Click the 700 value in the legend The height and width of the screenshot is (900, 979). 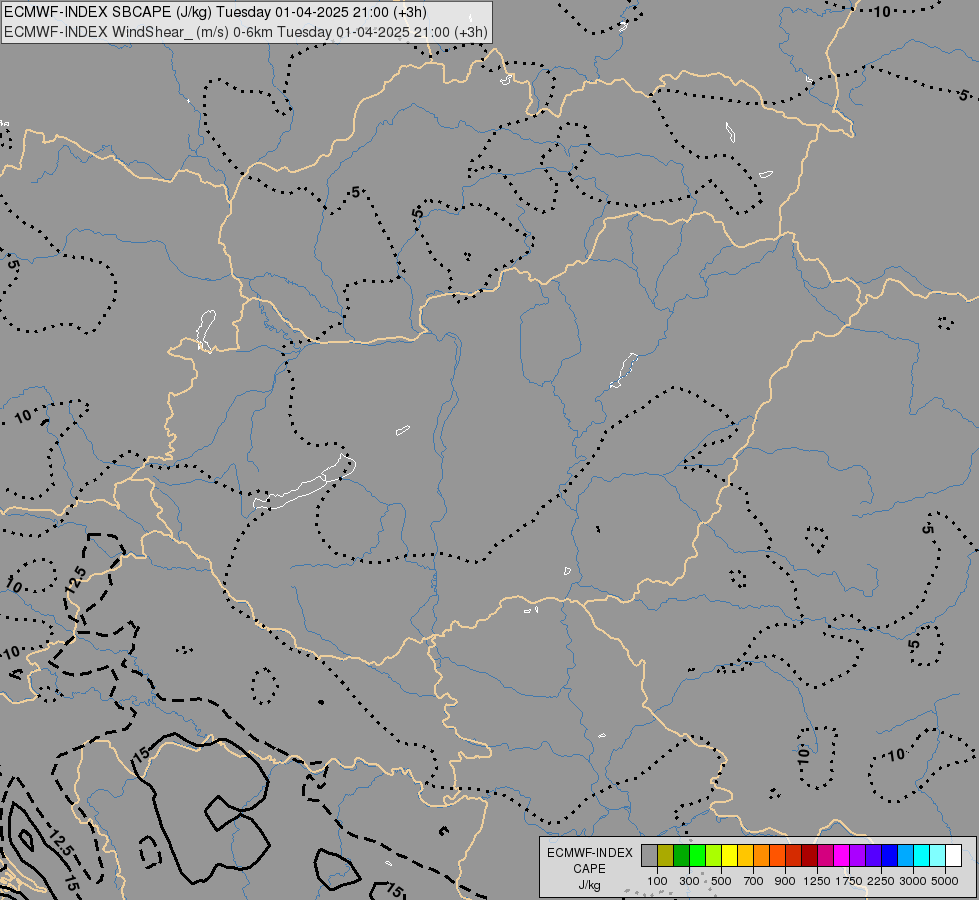(x=754, y=881)
